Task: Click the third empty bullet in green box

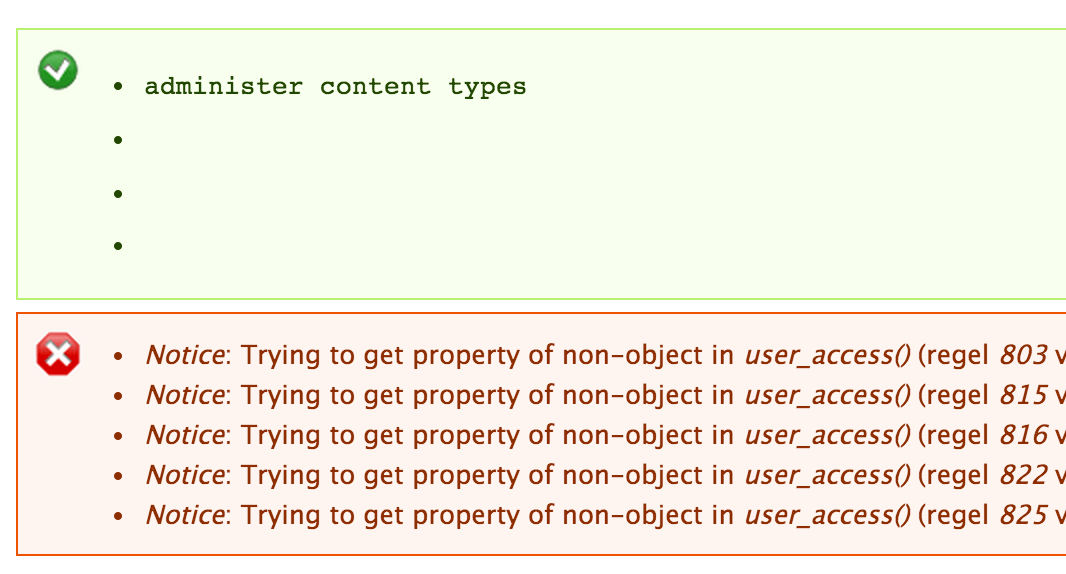Action: [x=118, y=193]
